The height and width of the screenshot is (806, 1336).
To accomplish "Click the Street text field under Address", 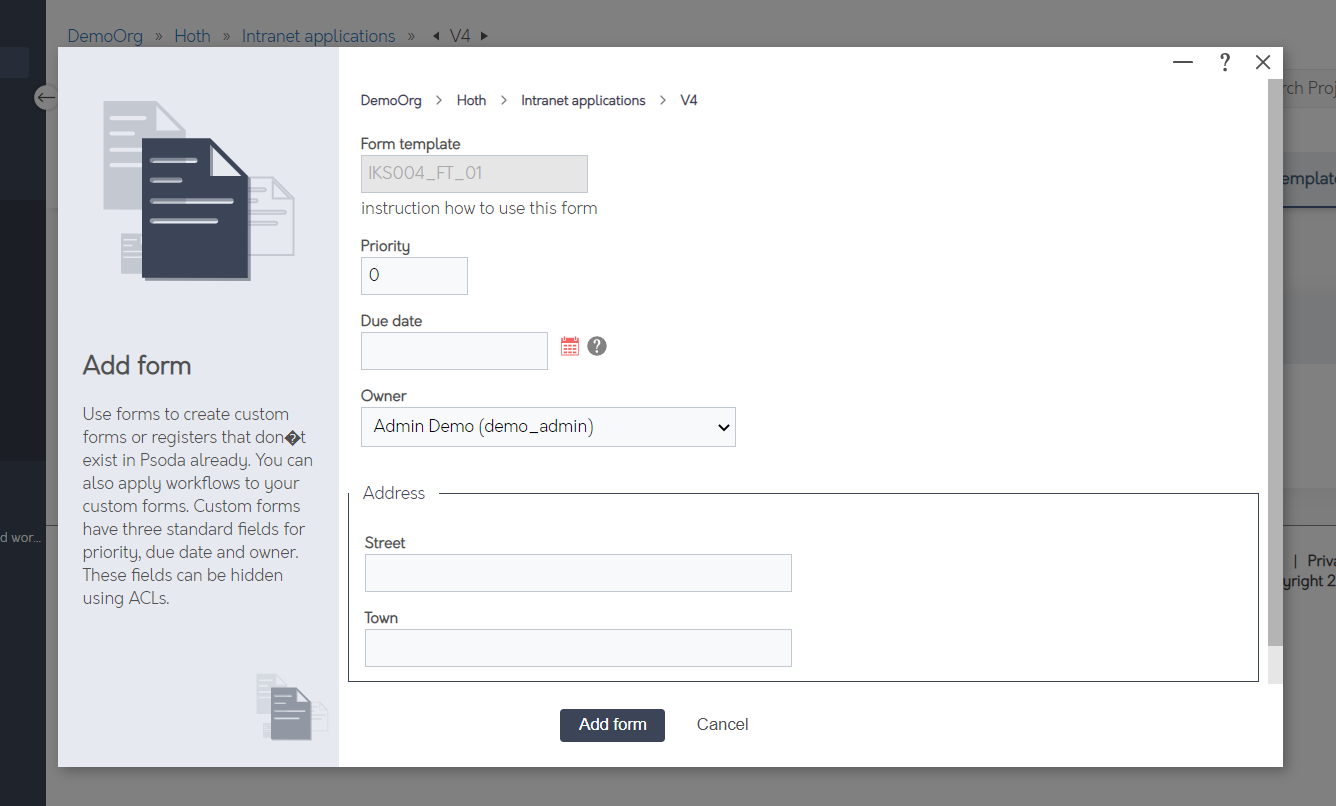I will click(x=577, y=572).
